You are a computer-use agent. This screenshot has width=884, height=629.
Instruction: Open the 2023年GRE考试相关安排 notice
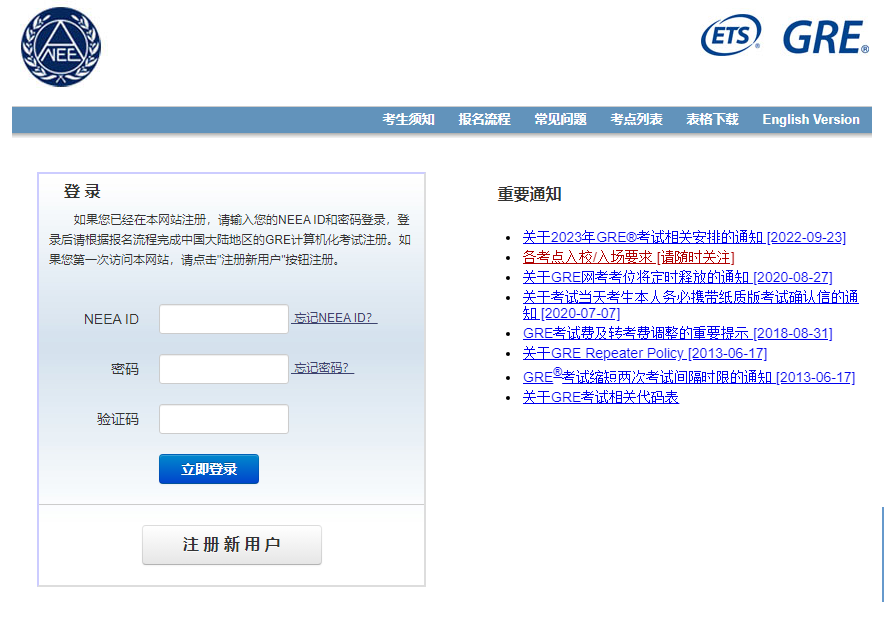pyautogui.click(x=684, y=237)
